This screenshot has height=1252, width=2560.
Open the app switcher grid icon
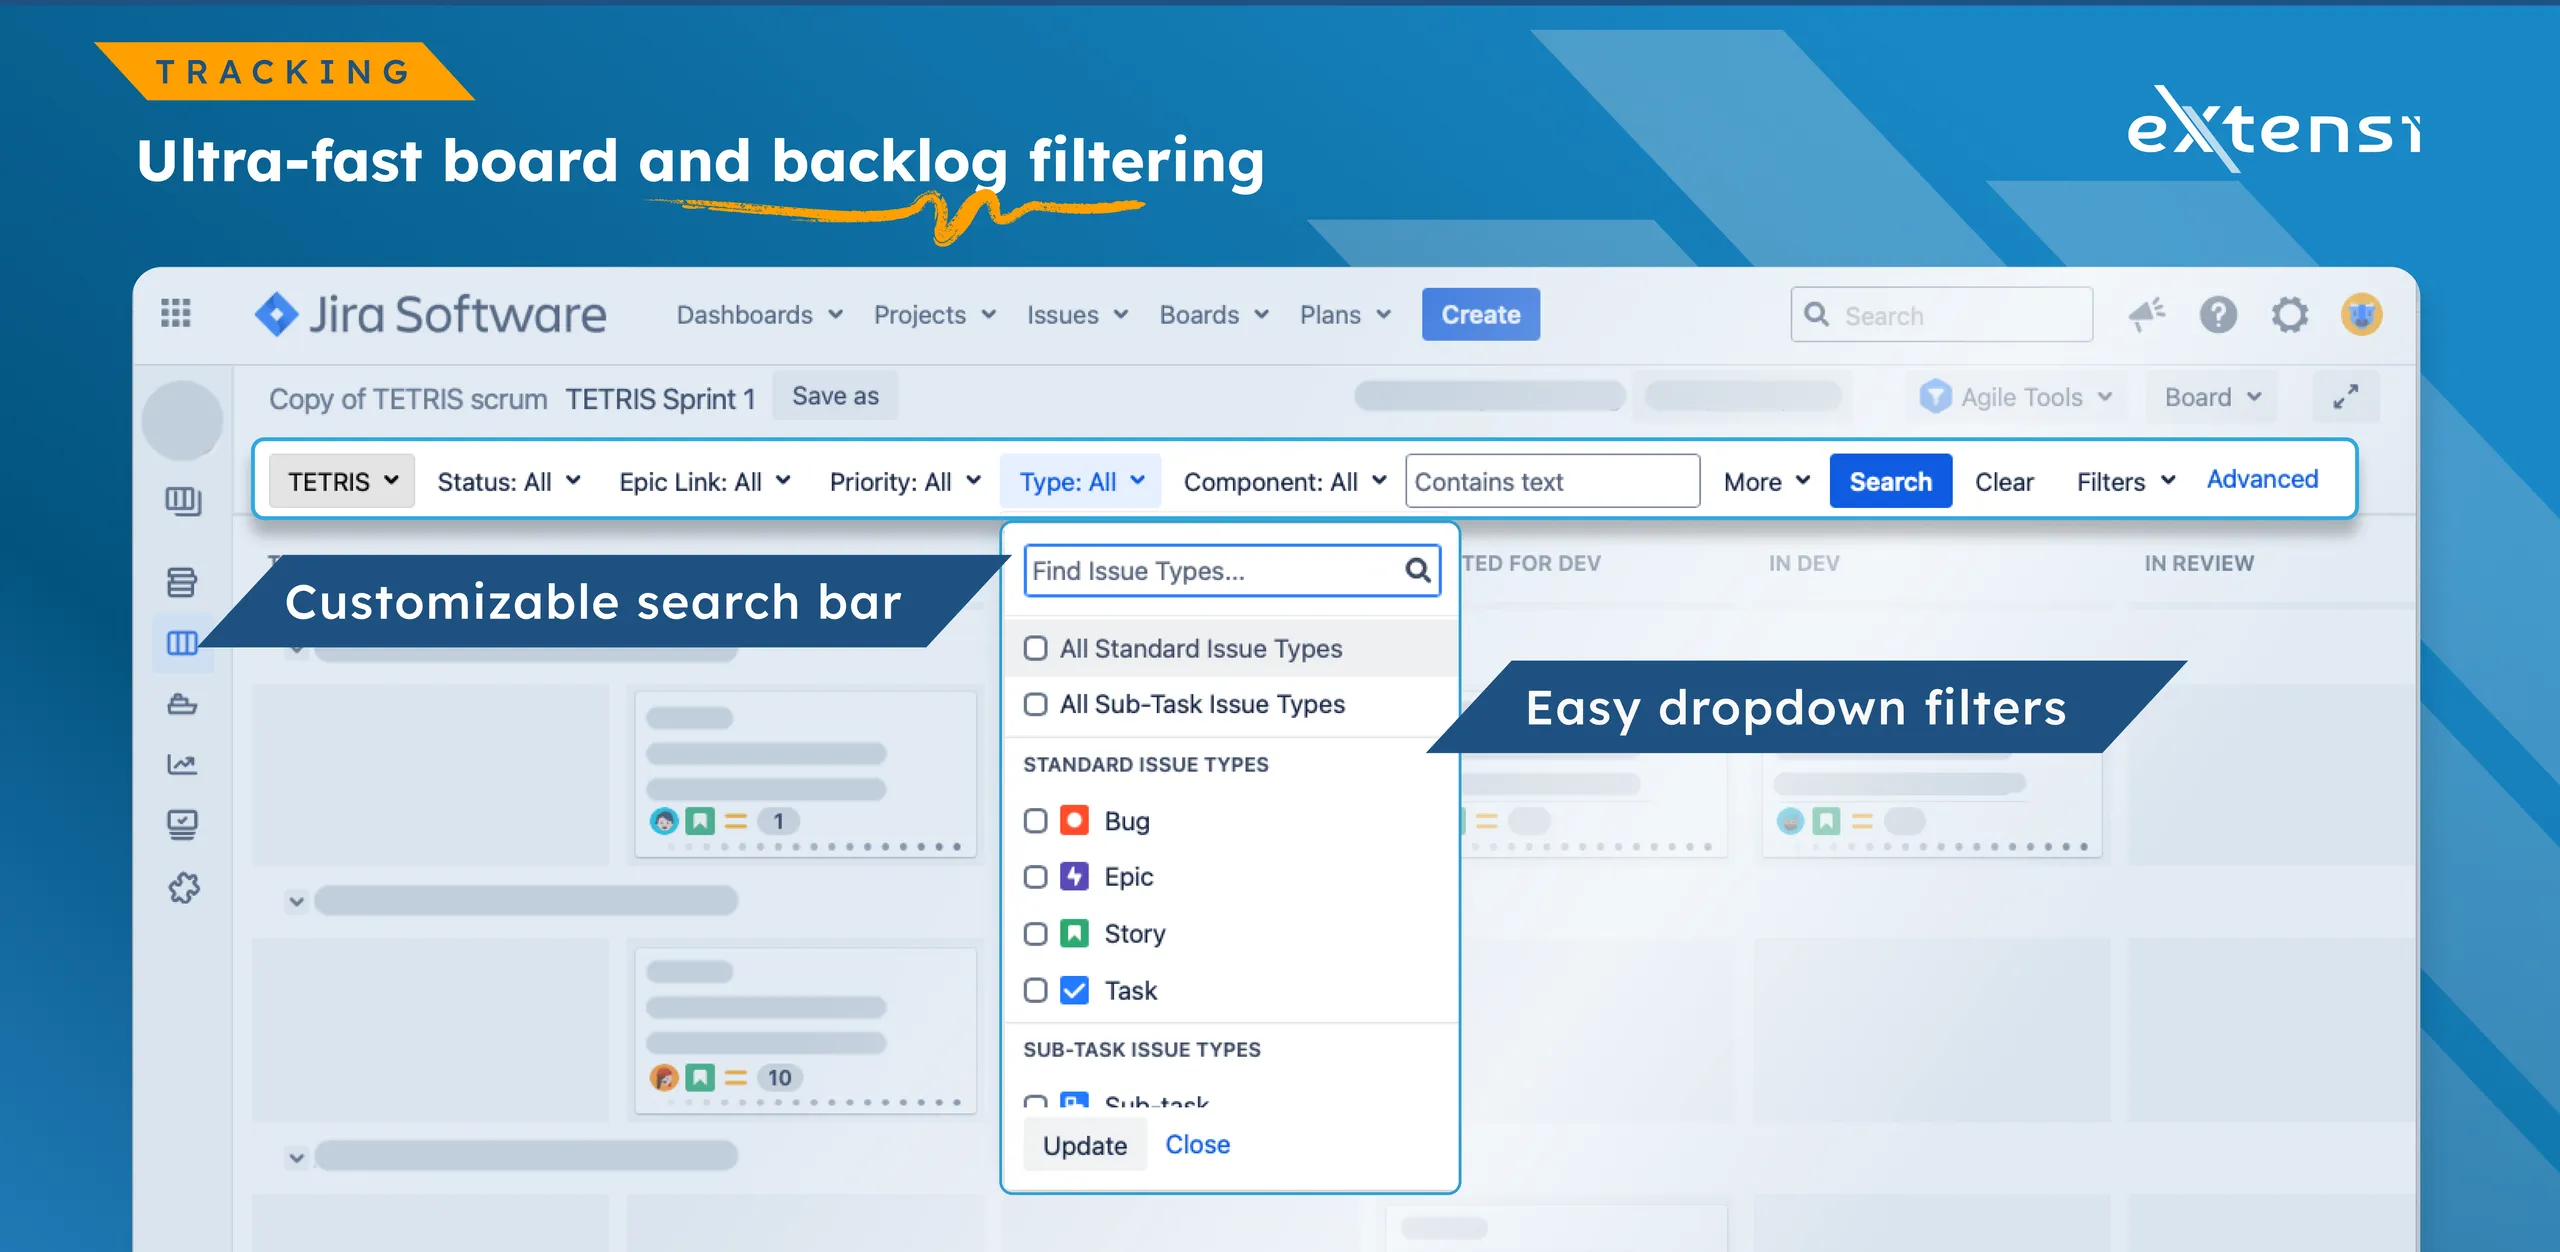[176, 313]
